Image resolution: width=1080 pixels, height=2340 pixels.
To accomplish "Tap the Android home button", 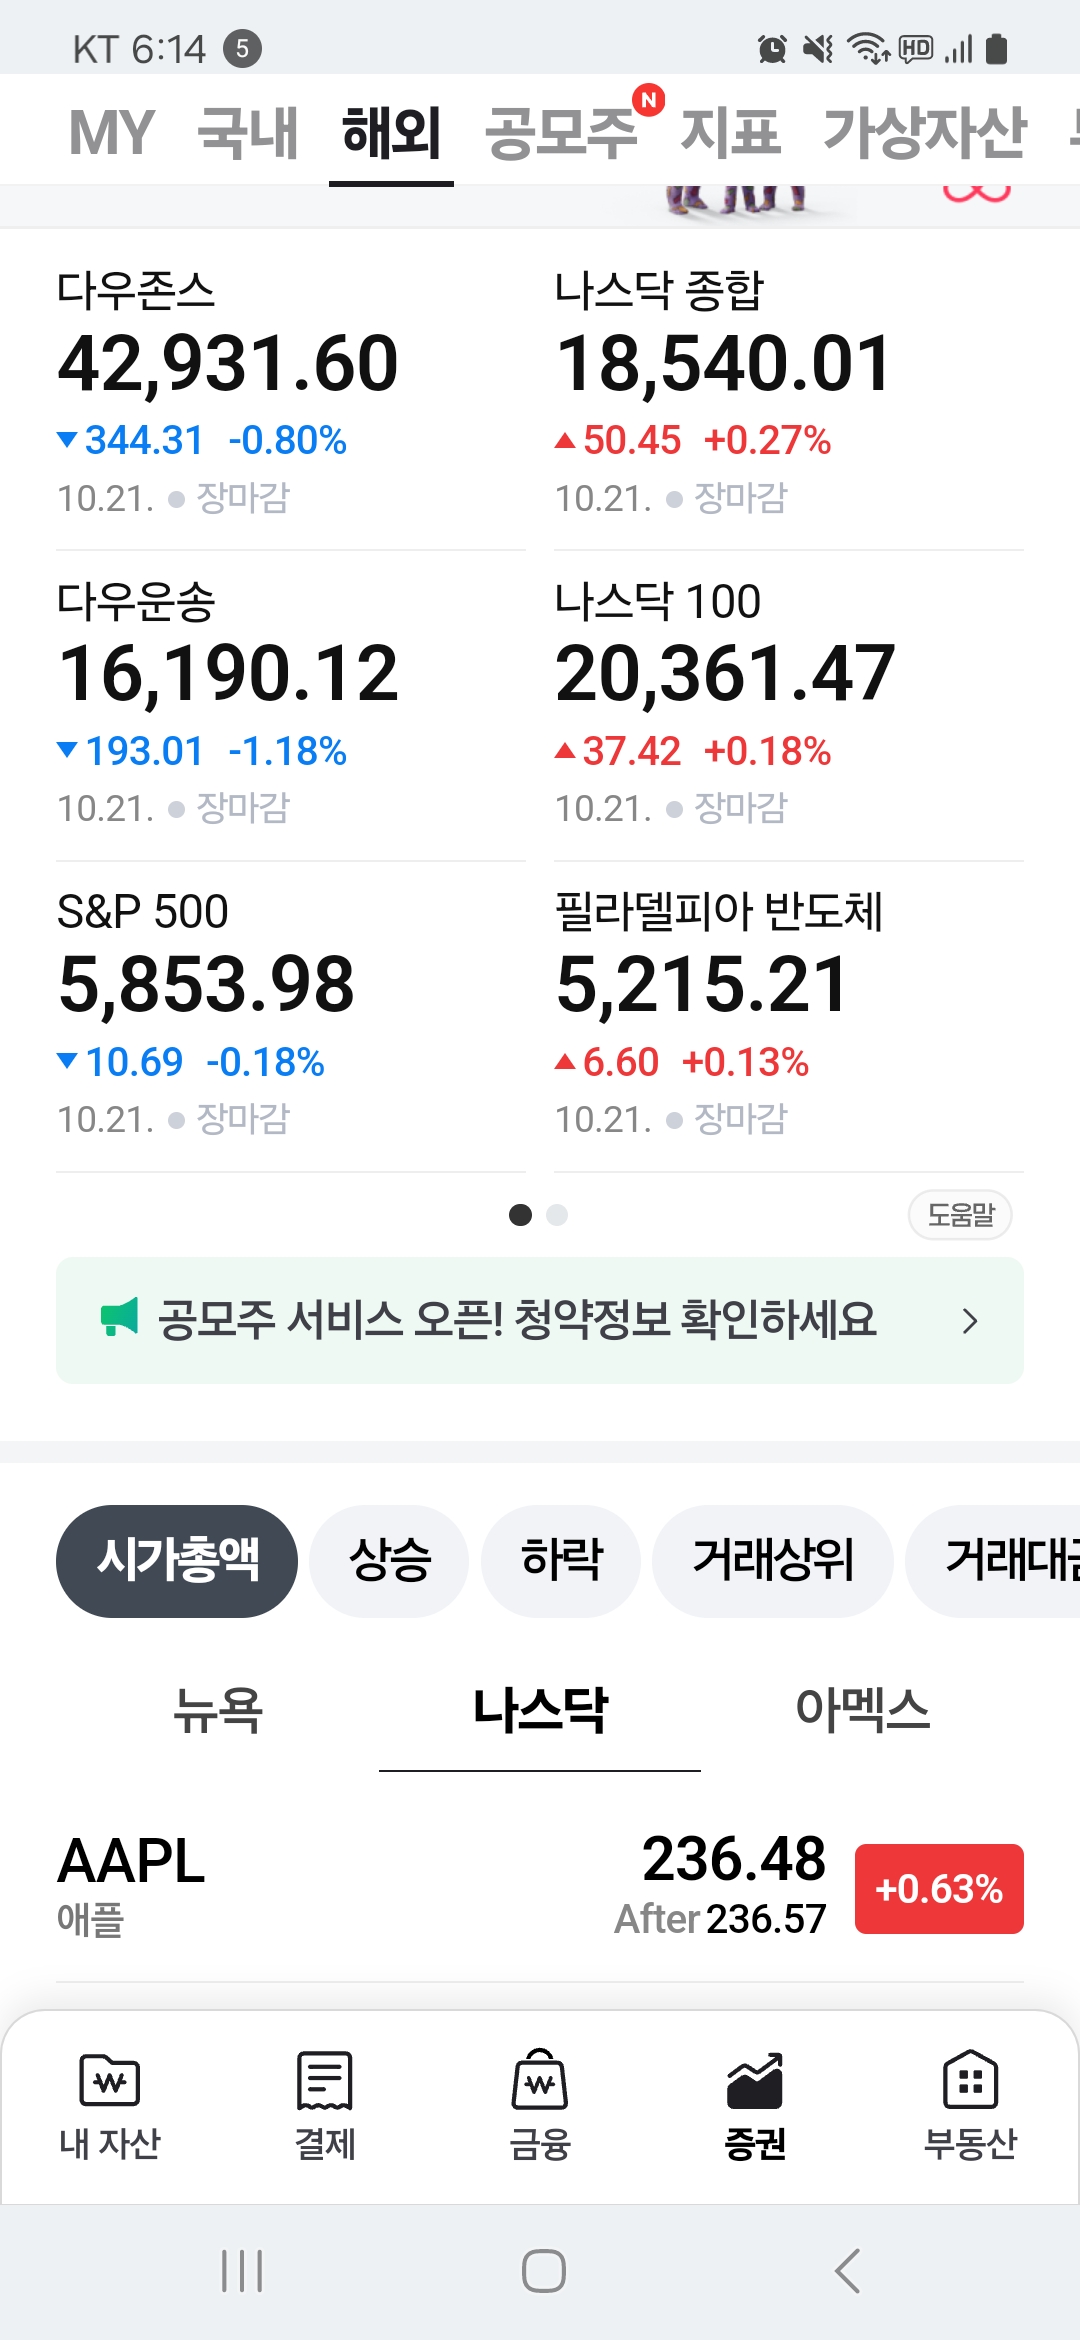I will point(544,2271).
